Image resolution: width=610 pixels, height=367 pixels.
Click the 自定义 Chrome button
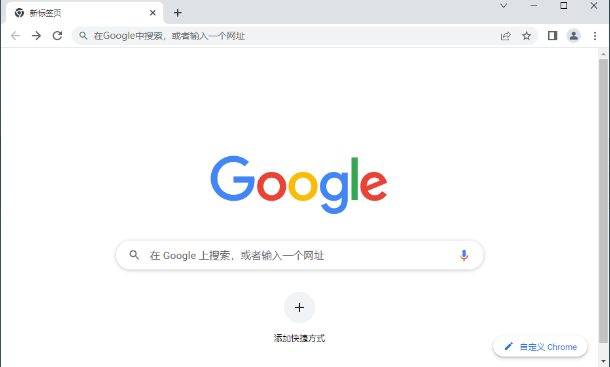coord(540,346)
